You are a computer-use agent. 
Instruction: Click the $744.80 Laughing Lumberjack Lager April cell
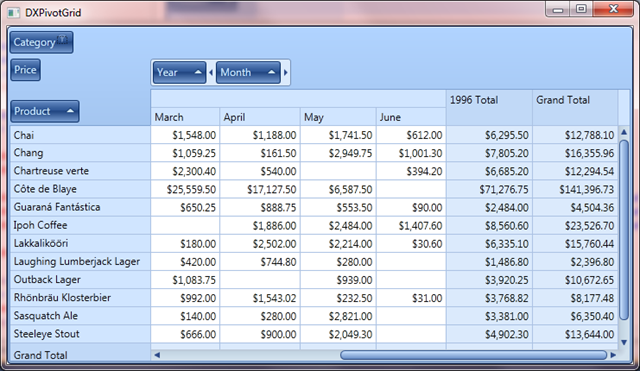click(260, 262)
